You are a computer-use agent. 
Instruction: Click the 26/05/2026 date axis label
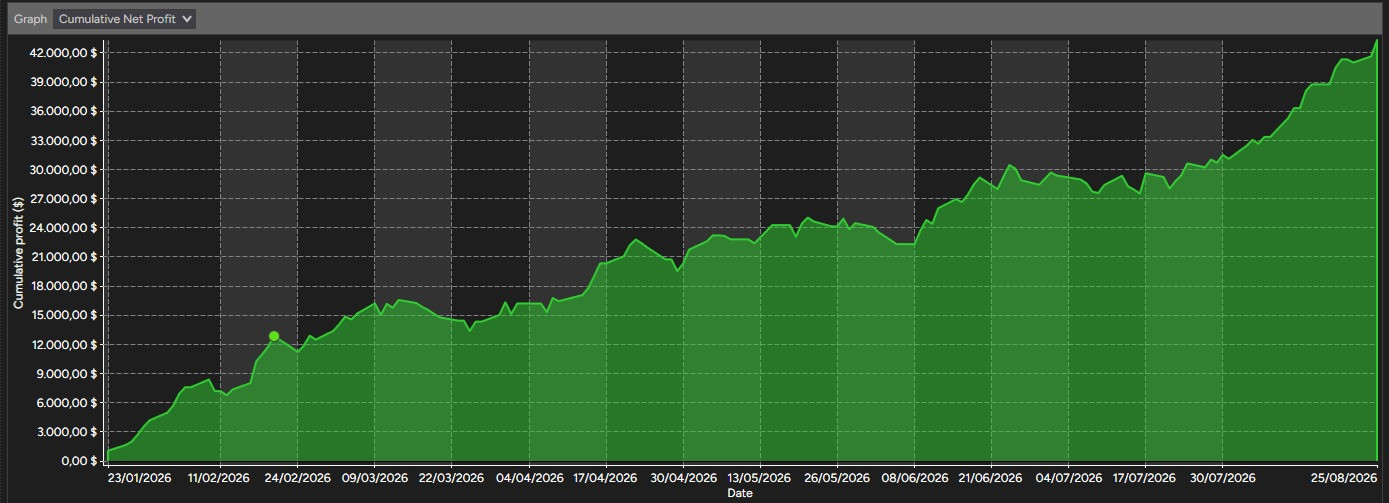[836, 478]
